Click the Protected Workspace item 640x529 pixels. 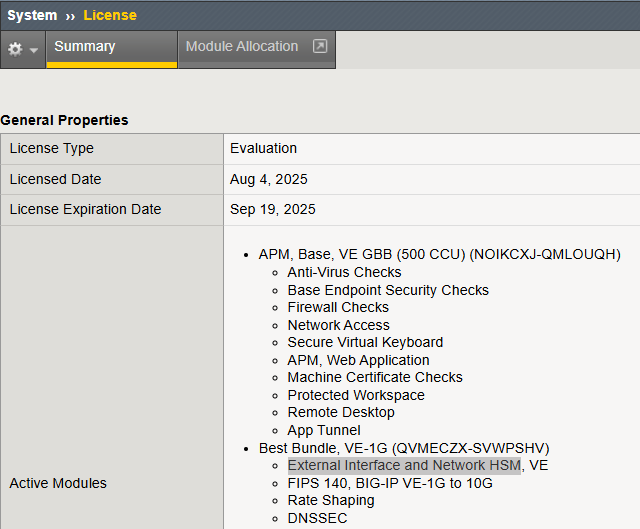pos(356,395)
